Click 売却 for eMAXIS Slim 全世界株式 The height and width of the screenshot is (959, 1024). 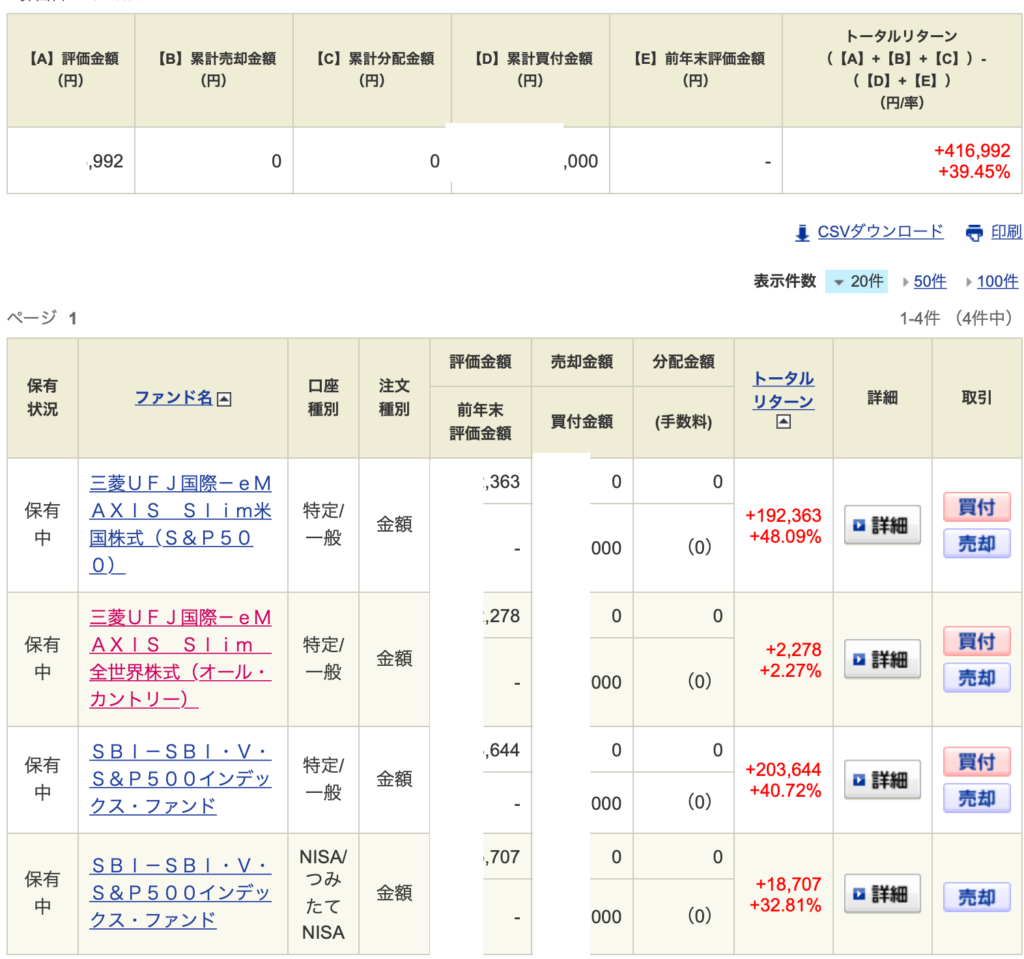pyautogui.click(x=976, y=677)
